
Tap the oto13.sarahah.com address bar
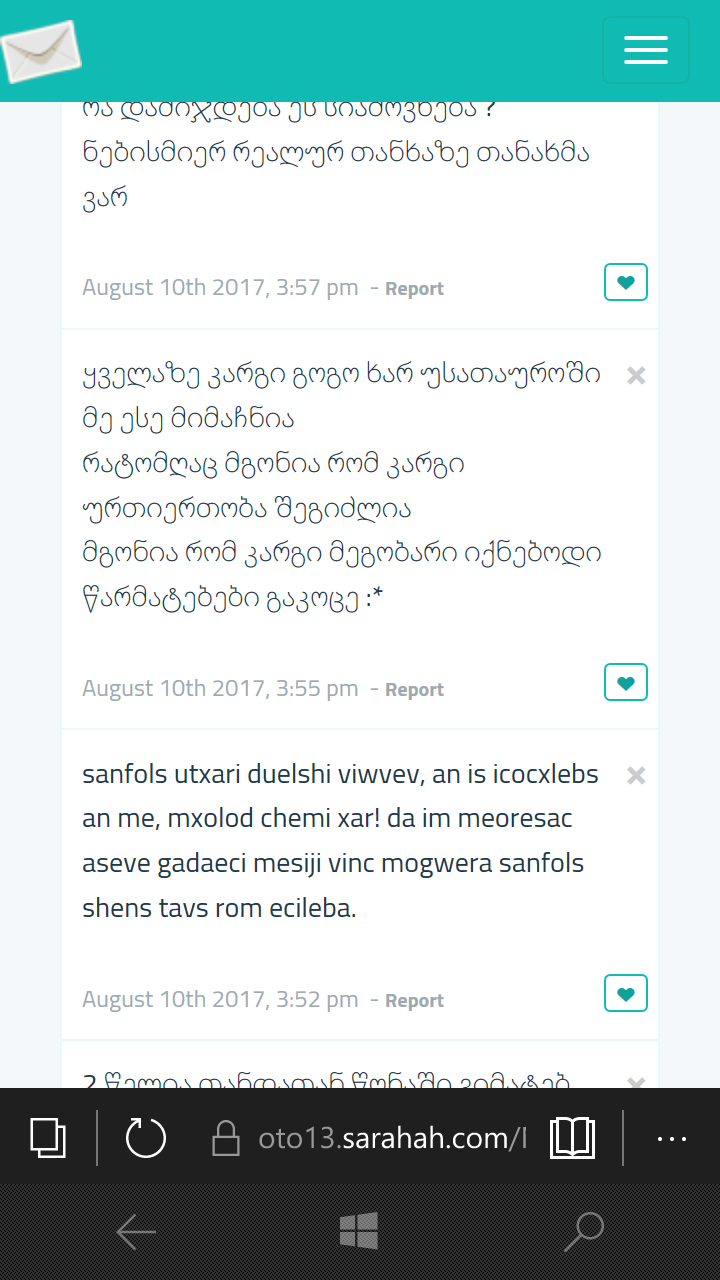392,1138
